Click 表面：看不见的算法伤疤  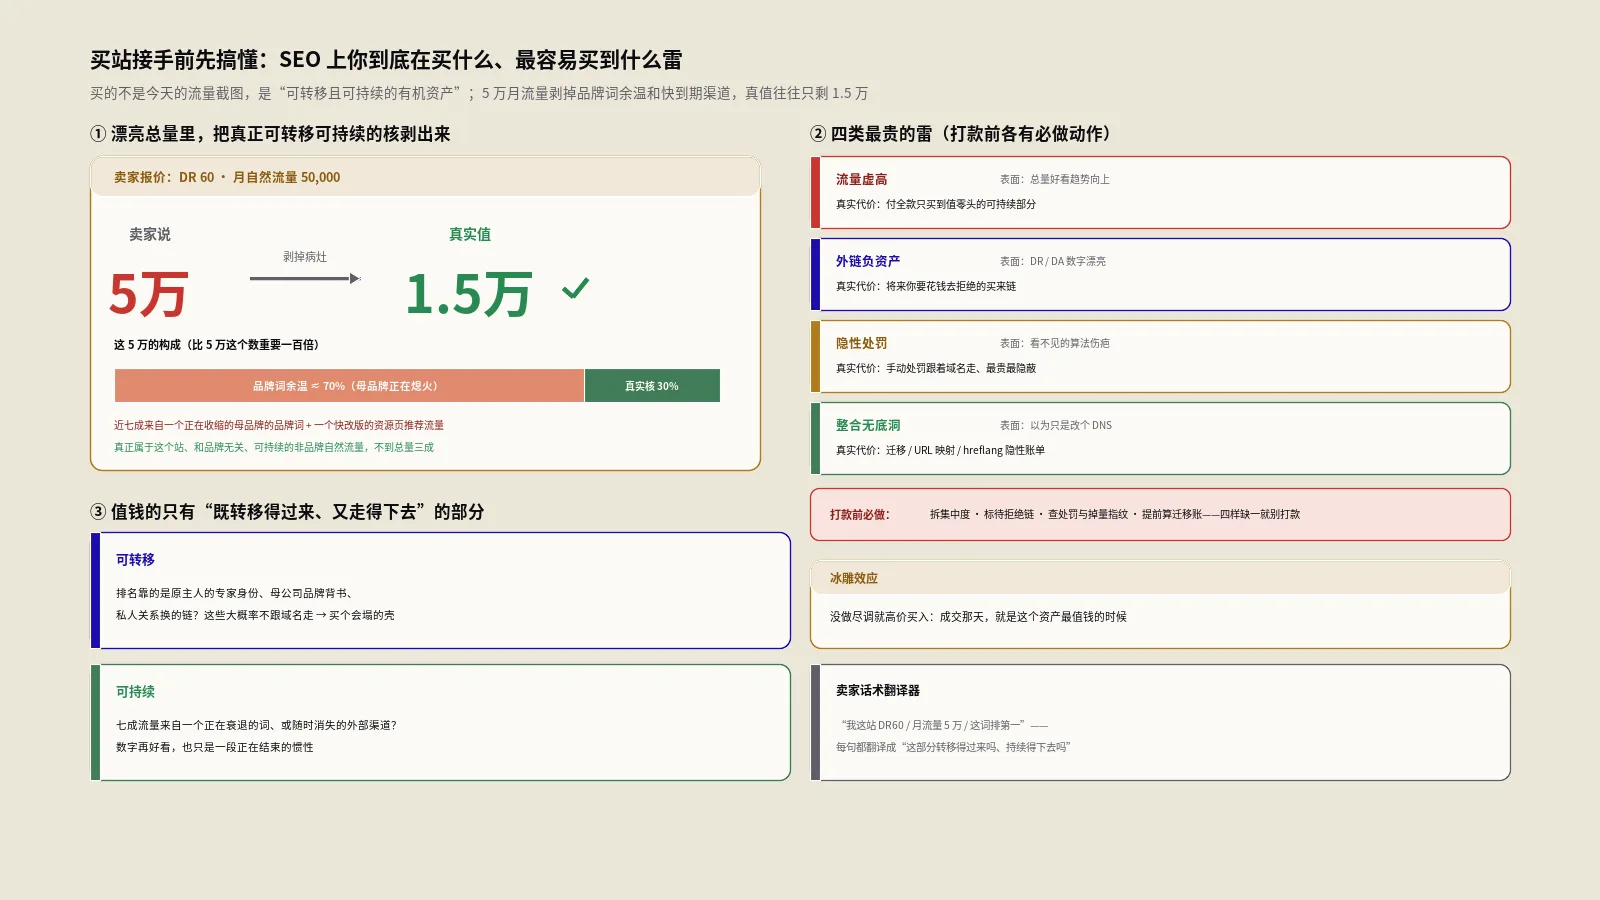(x=1055, y=344)
